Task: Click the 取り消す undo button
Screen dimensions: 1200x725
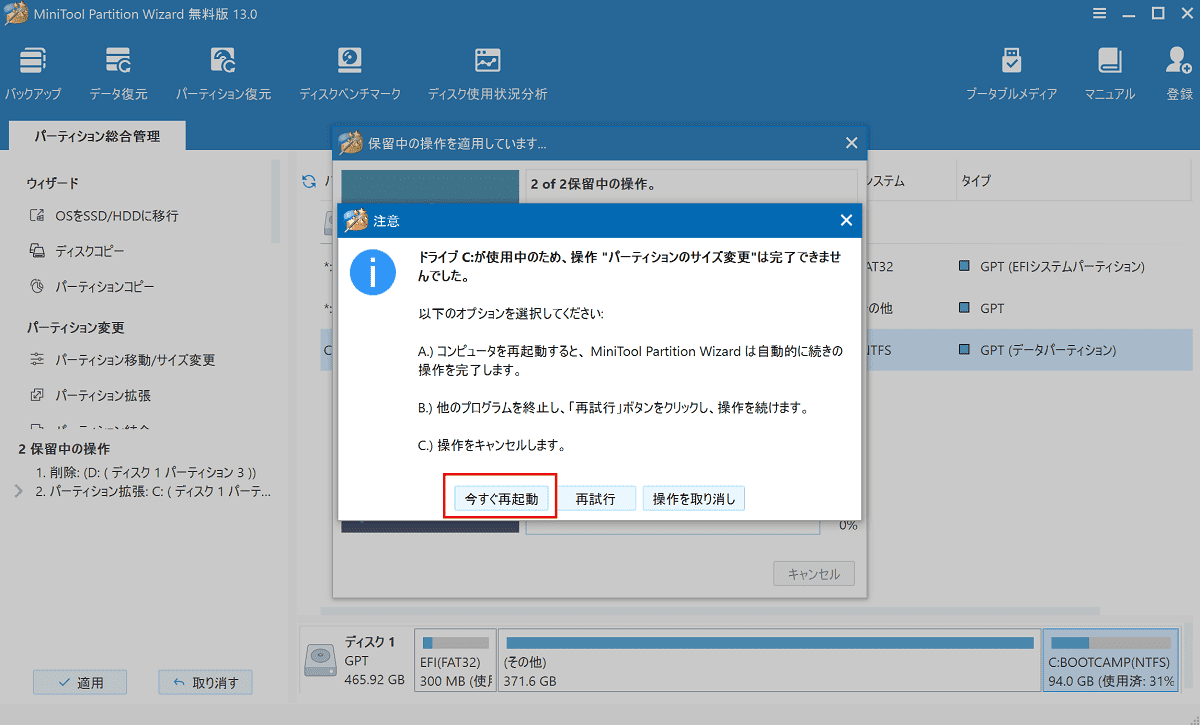Action: pyautogui.click(x=205, y=683)
